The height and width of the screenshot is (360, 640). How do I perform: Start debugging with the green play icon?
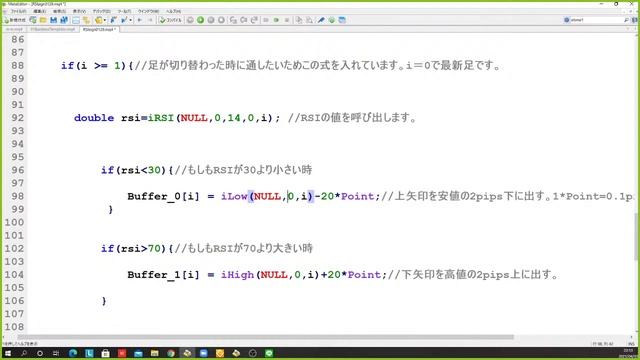click(200, 20)
